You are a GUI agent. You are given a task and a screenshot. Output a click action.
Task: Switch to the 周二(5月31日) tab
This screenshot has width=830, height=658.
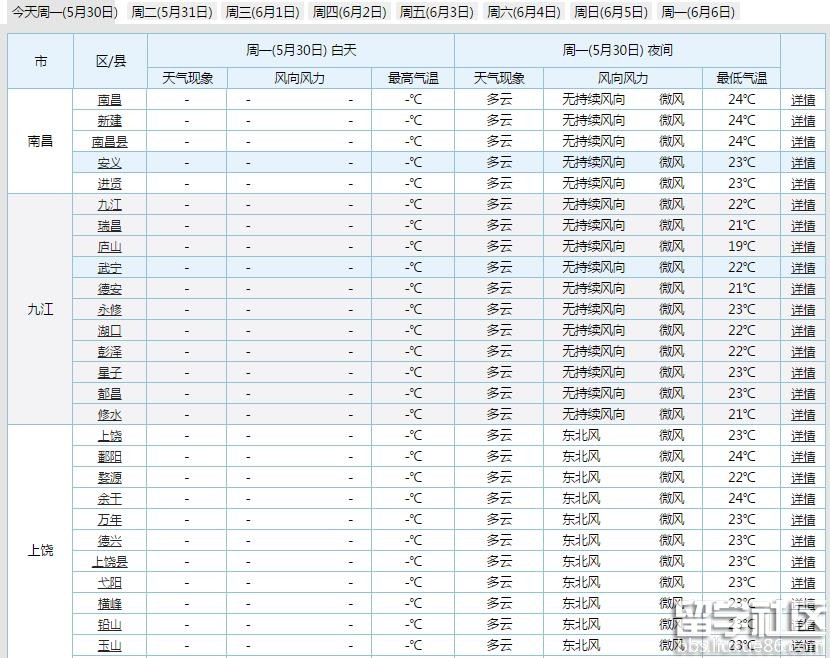pyautogui.click(x=172, y=12)
